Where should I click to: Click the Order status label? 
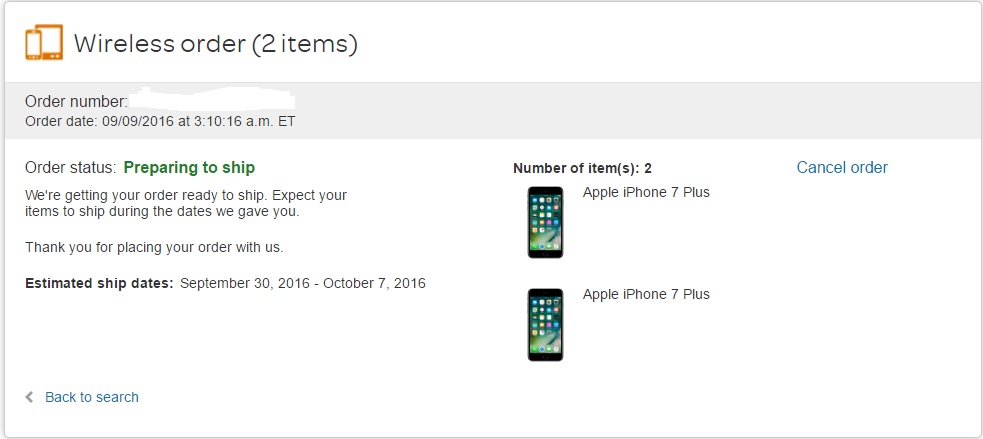(71, 167)
